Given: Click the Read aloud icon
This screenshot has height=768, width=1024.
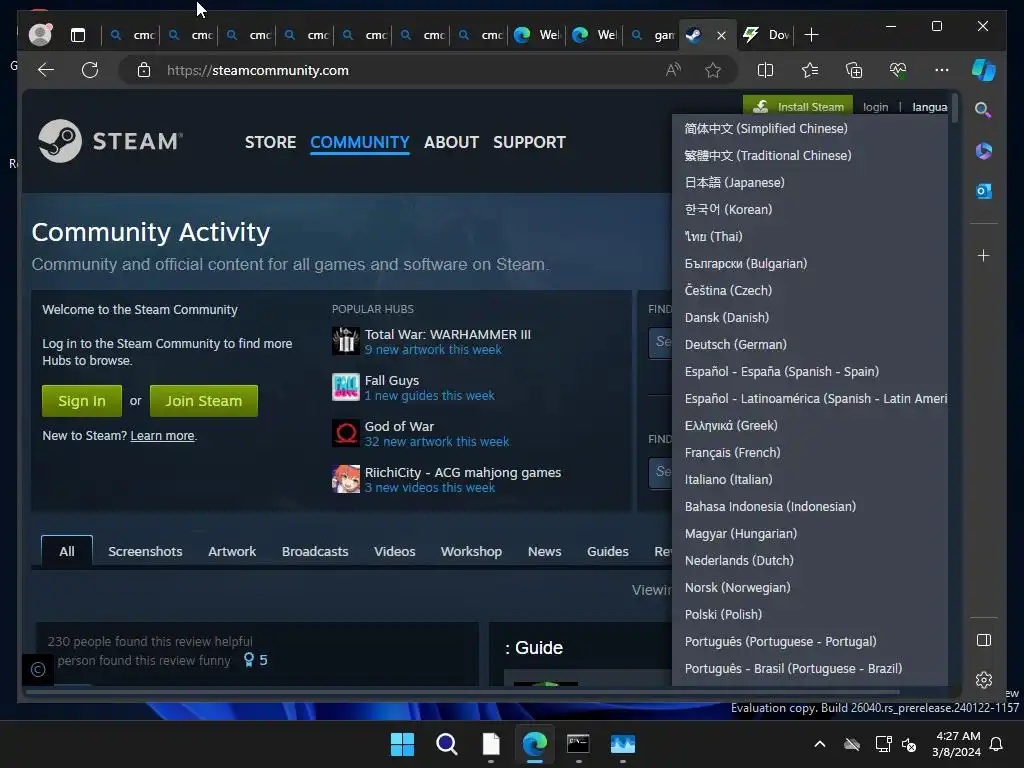Looking at the screenshot, I should 673,70.
